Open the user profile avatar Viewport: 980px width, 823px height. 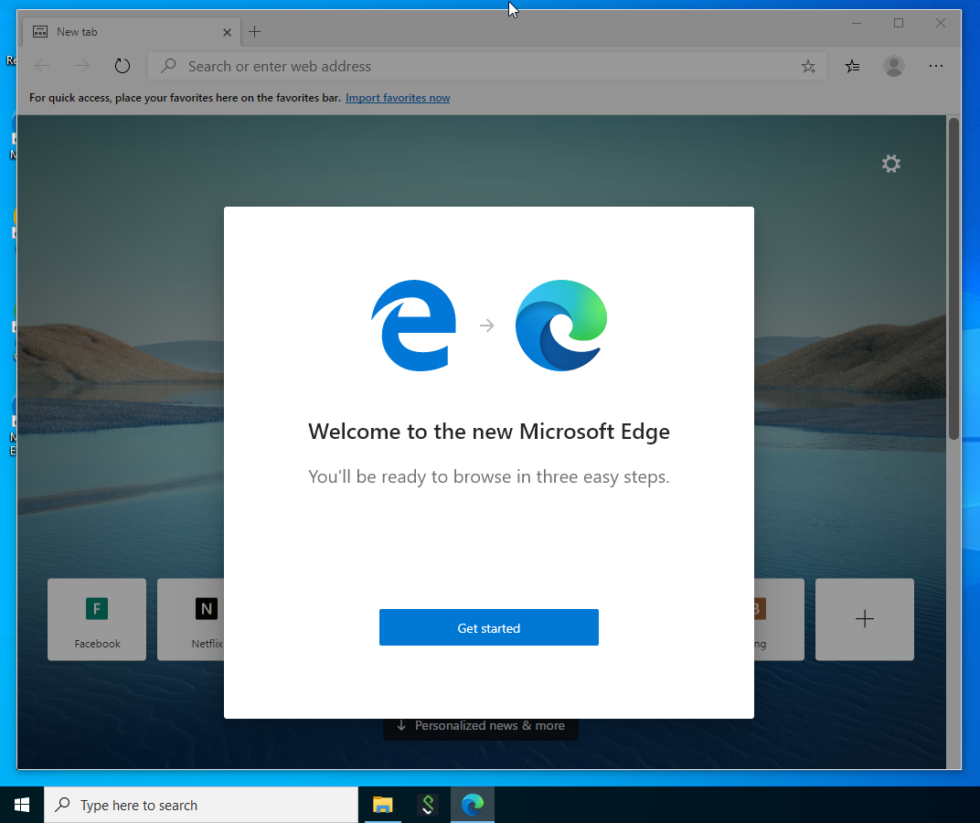894,66
